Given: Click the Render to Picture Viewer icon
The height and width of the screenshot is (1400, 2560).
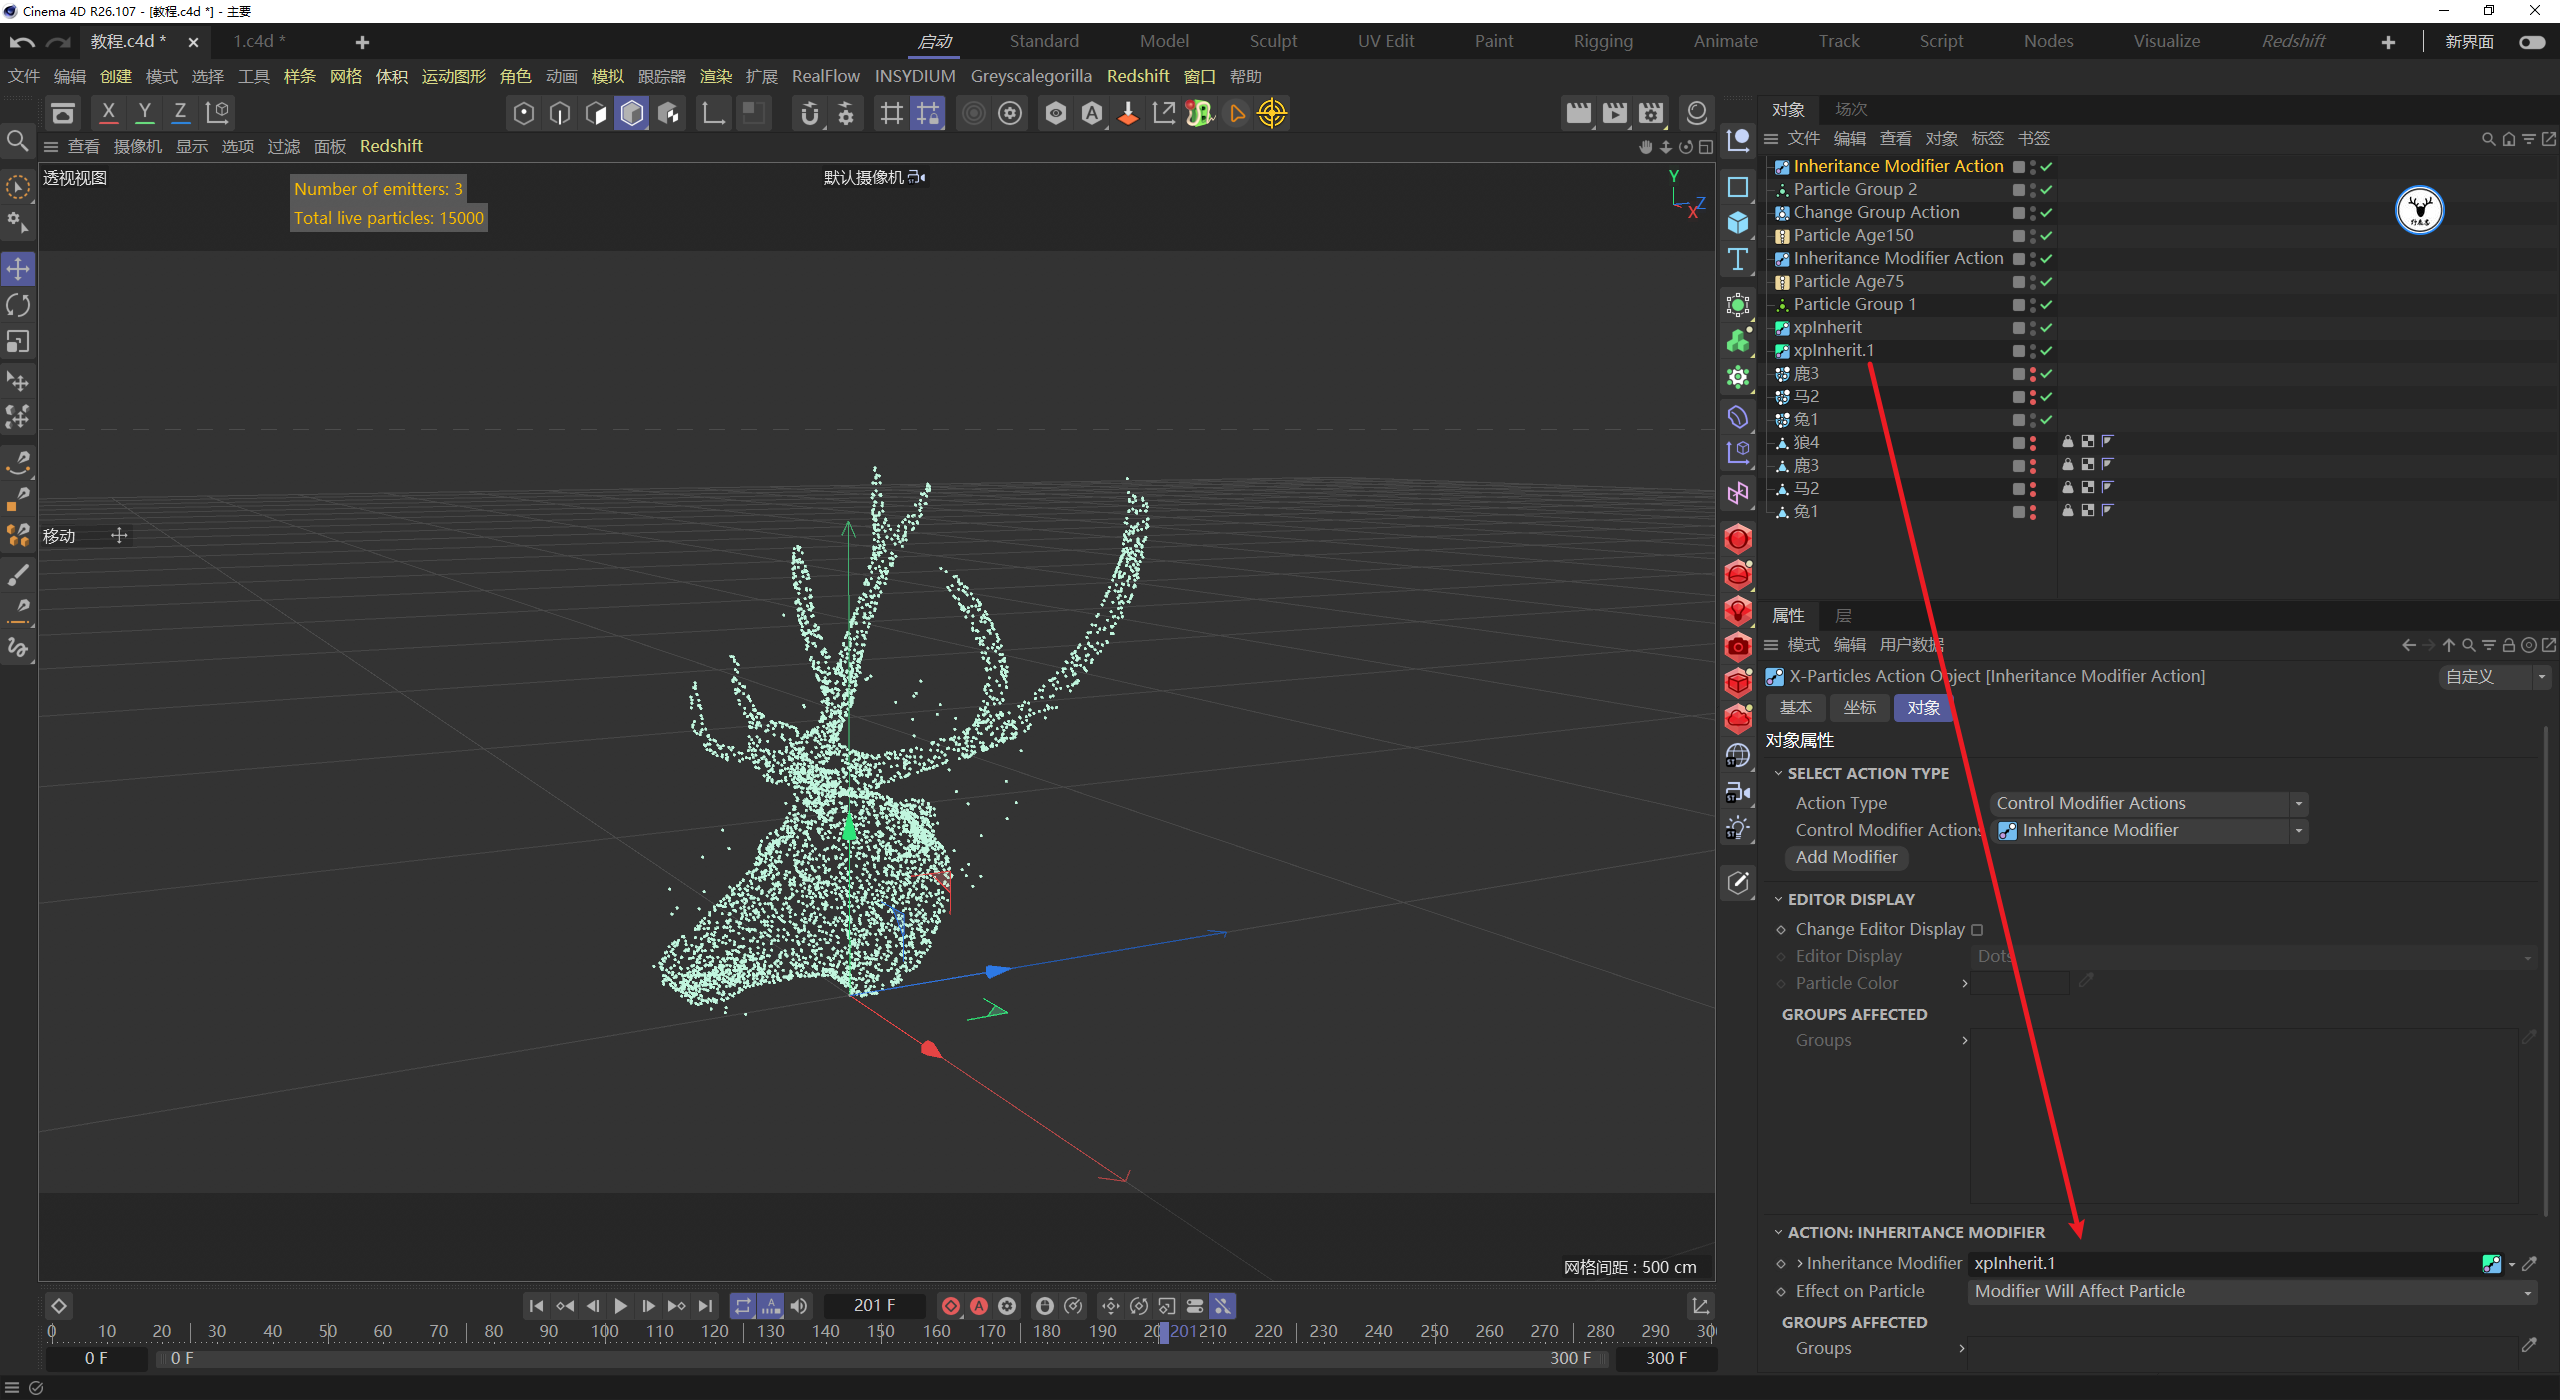Looking at the screenshot, I should (x=1614, y=113).
